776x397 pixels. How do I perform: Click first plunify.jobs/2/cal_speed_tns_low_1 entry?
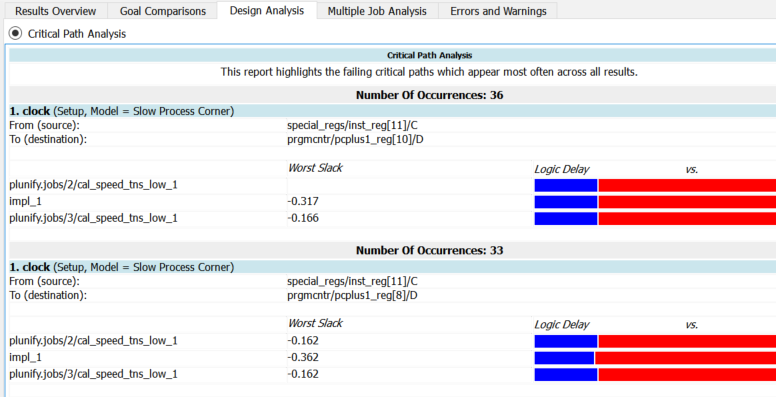[93, 185]
